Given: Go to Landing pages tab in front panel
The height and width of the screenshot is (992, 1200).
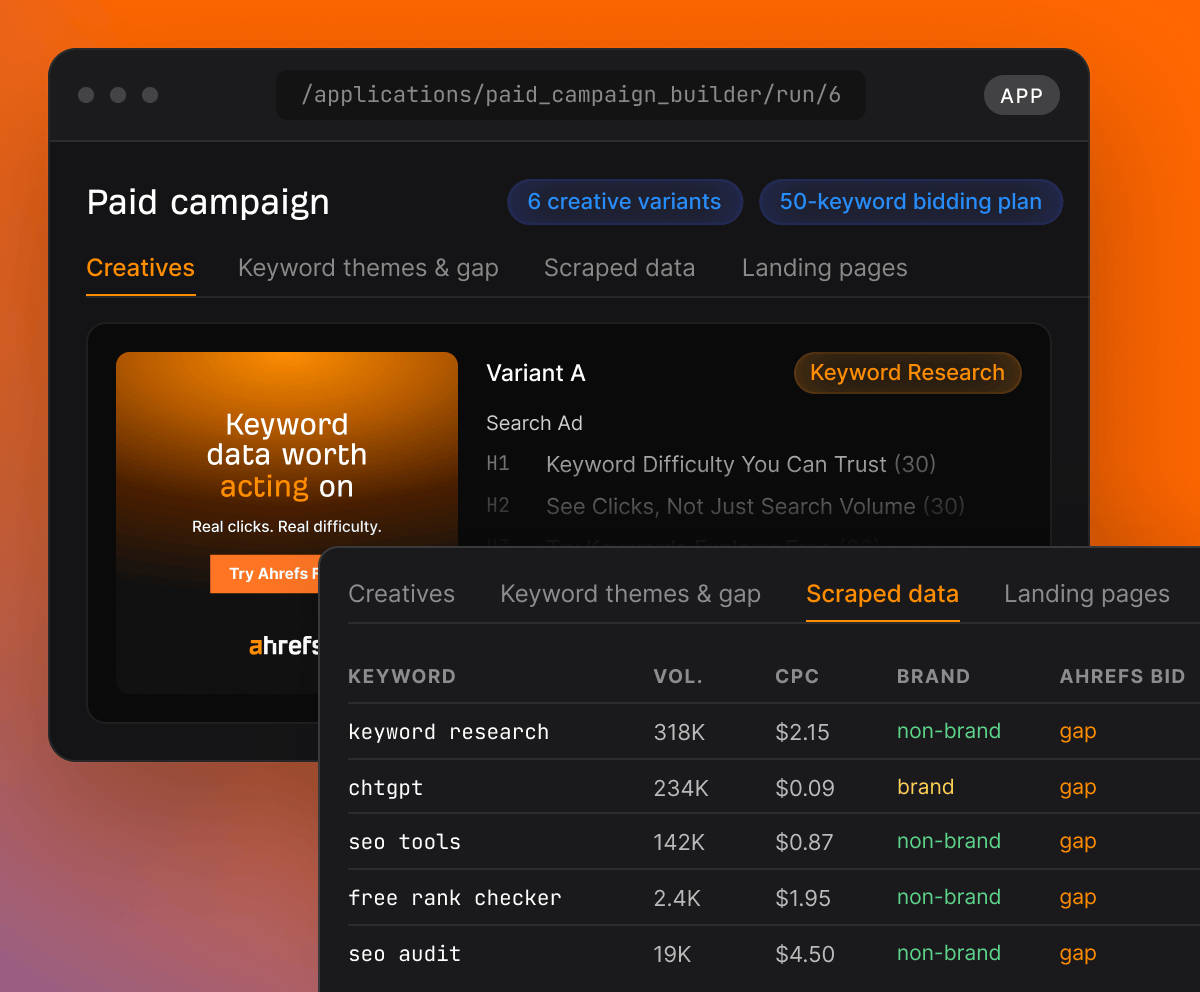Looking at the screenshot, I should click(1087, 594).
